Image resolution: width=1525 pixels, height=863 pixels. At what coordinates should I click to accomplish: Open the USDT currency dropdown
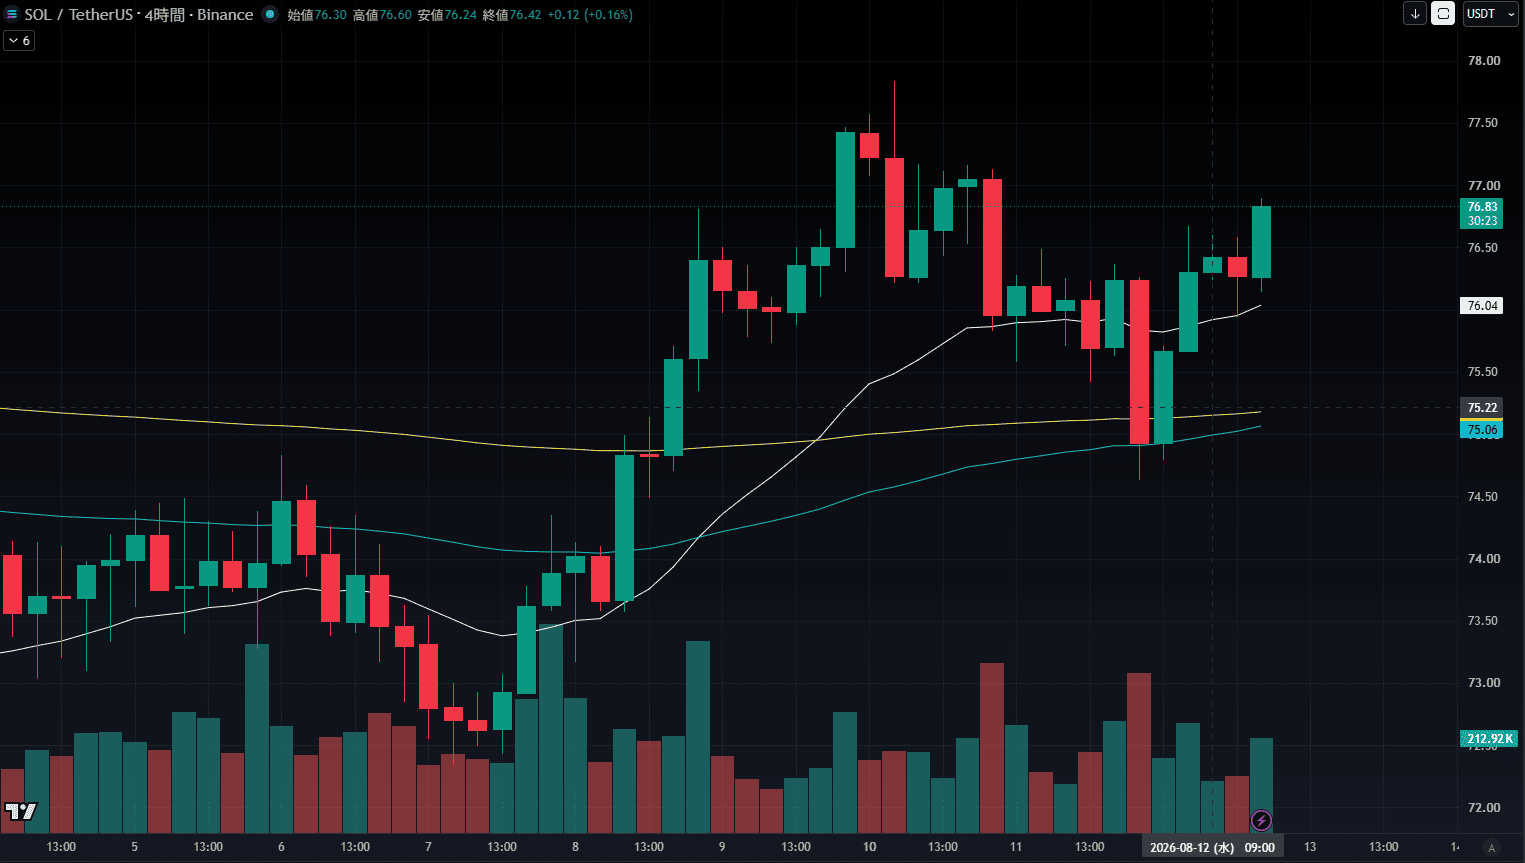pyautogui.click(x=1490, y=14)
